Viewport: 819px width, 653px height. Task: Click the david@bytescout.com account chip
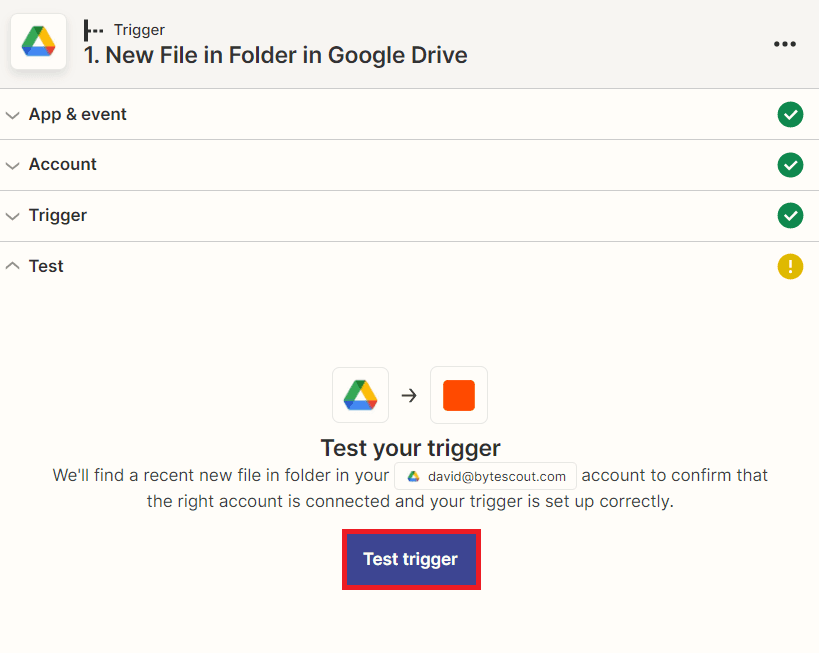pos(486,476)
